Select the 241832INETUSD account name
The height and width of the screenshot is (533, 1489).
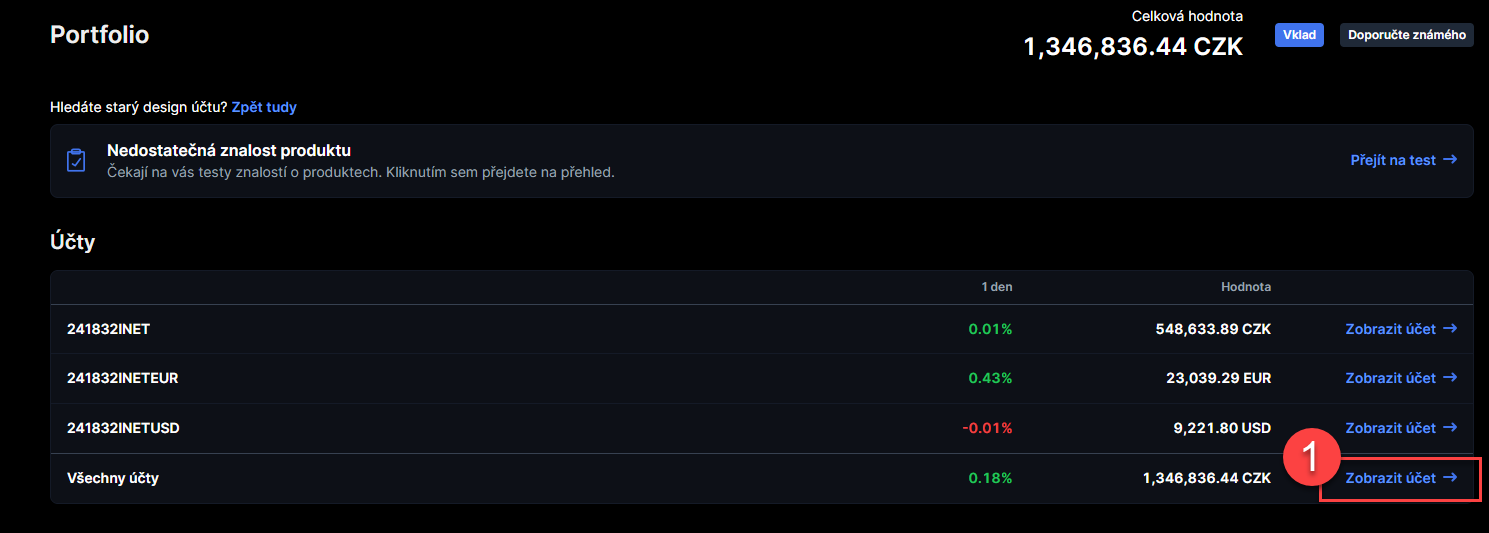coord(123,428)
